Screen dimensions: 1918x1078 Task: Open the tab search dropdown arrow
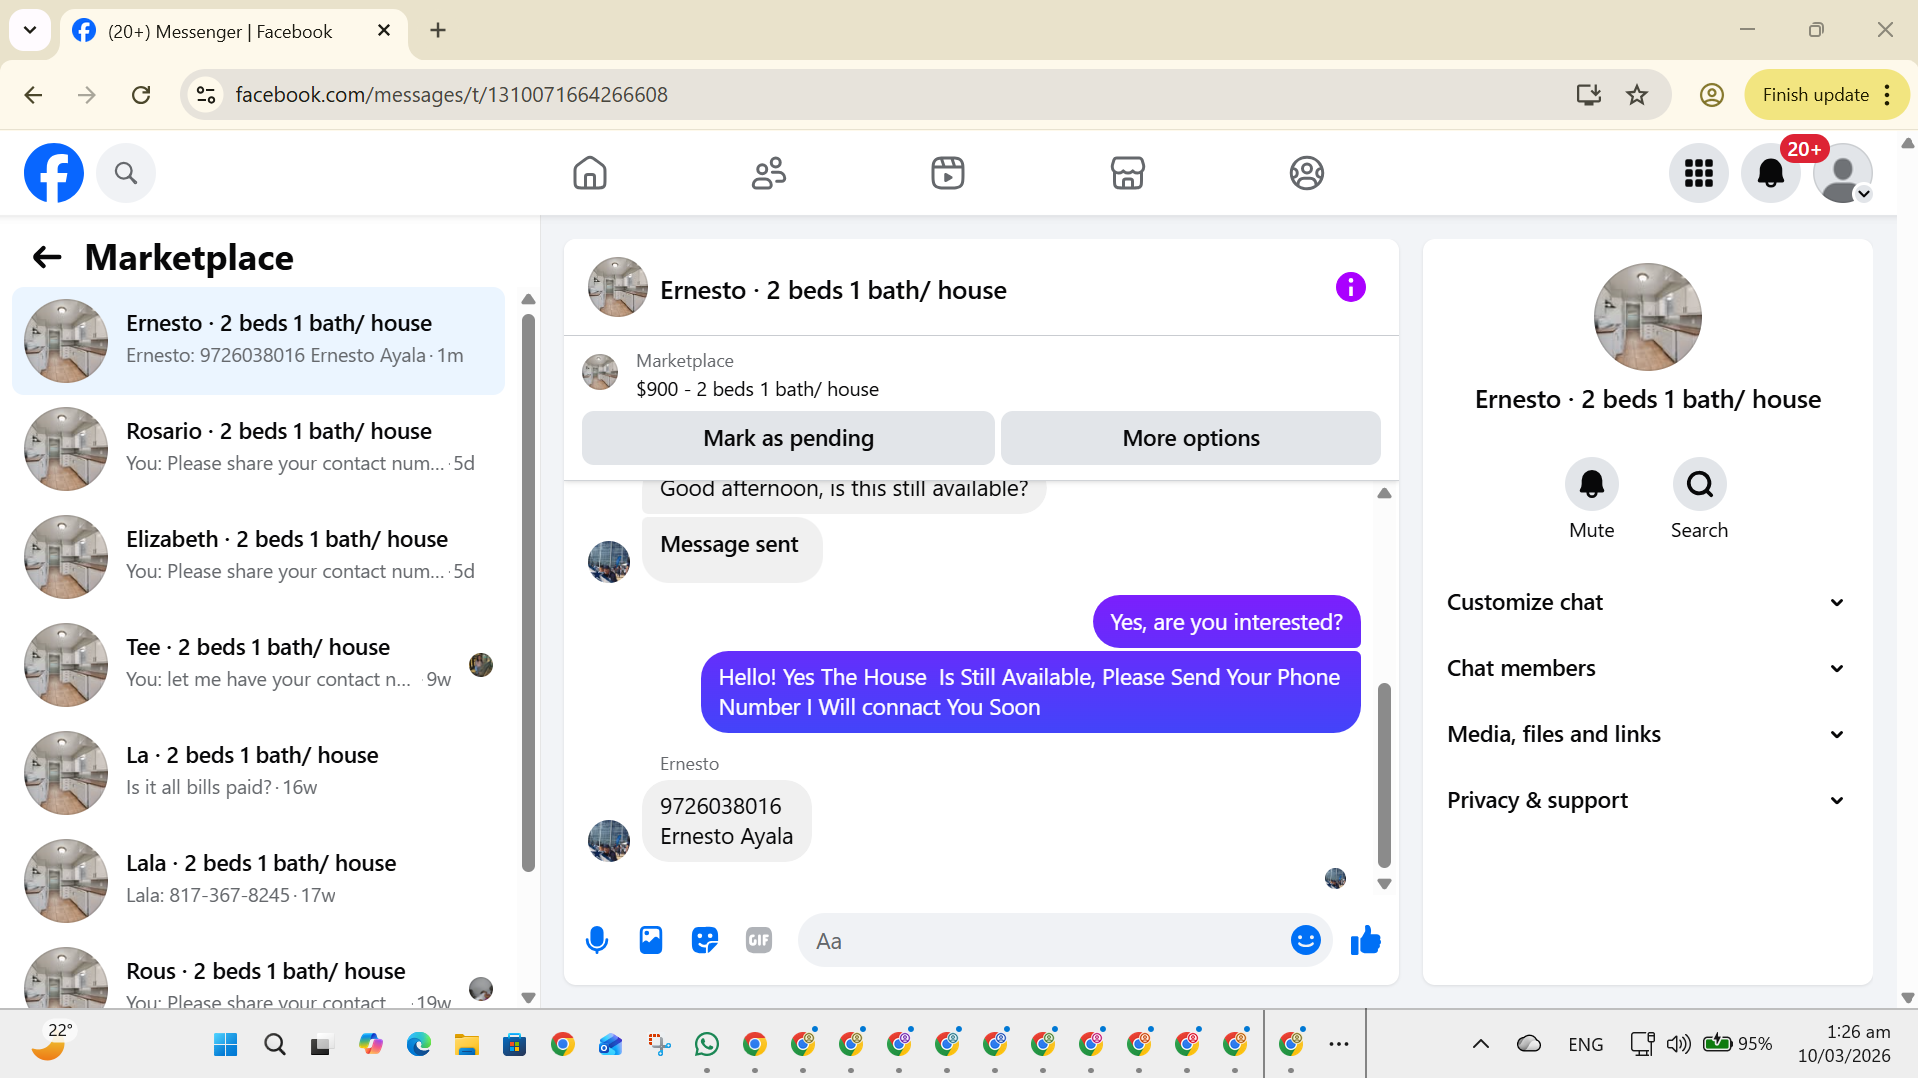pos(30,30)
